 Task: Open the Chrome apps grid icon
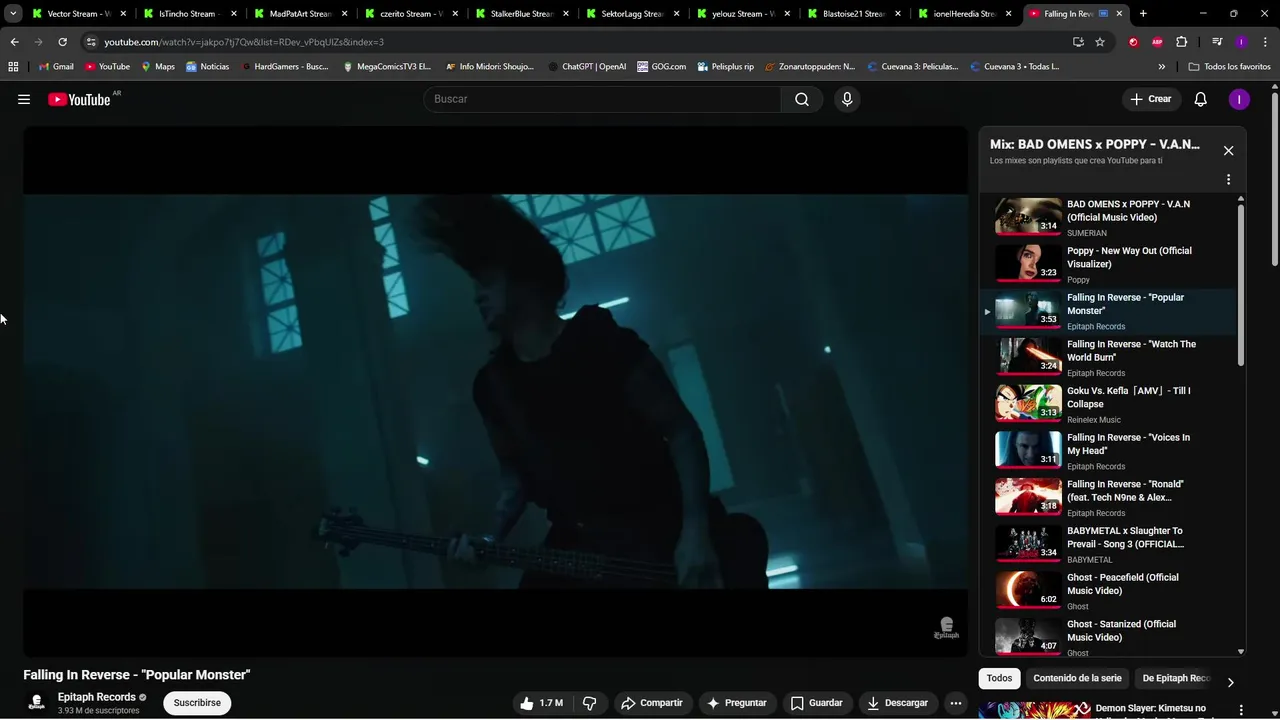(13, 67)
